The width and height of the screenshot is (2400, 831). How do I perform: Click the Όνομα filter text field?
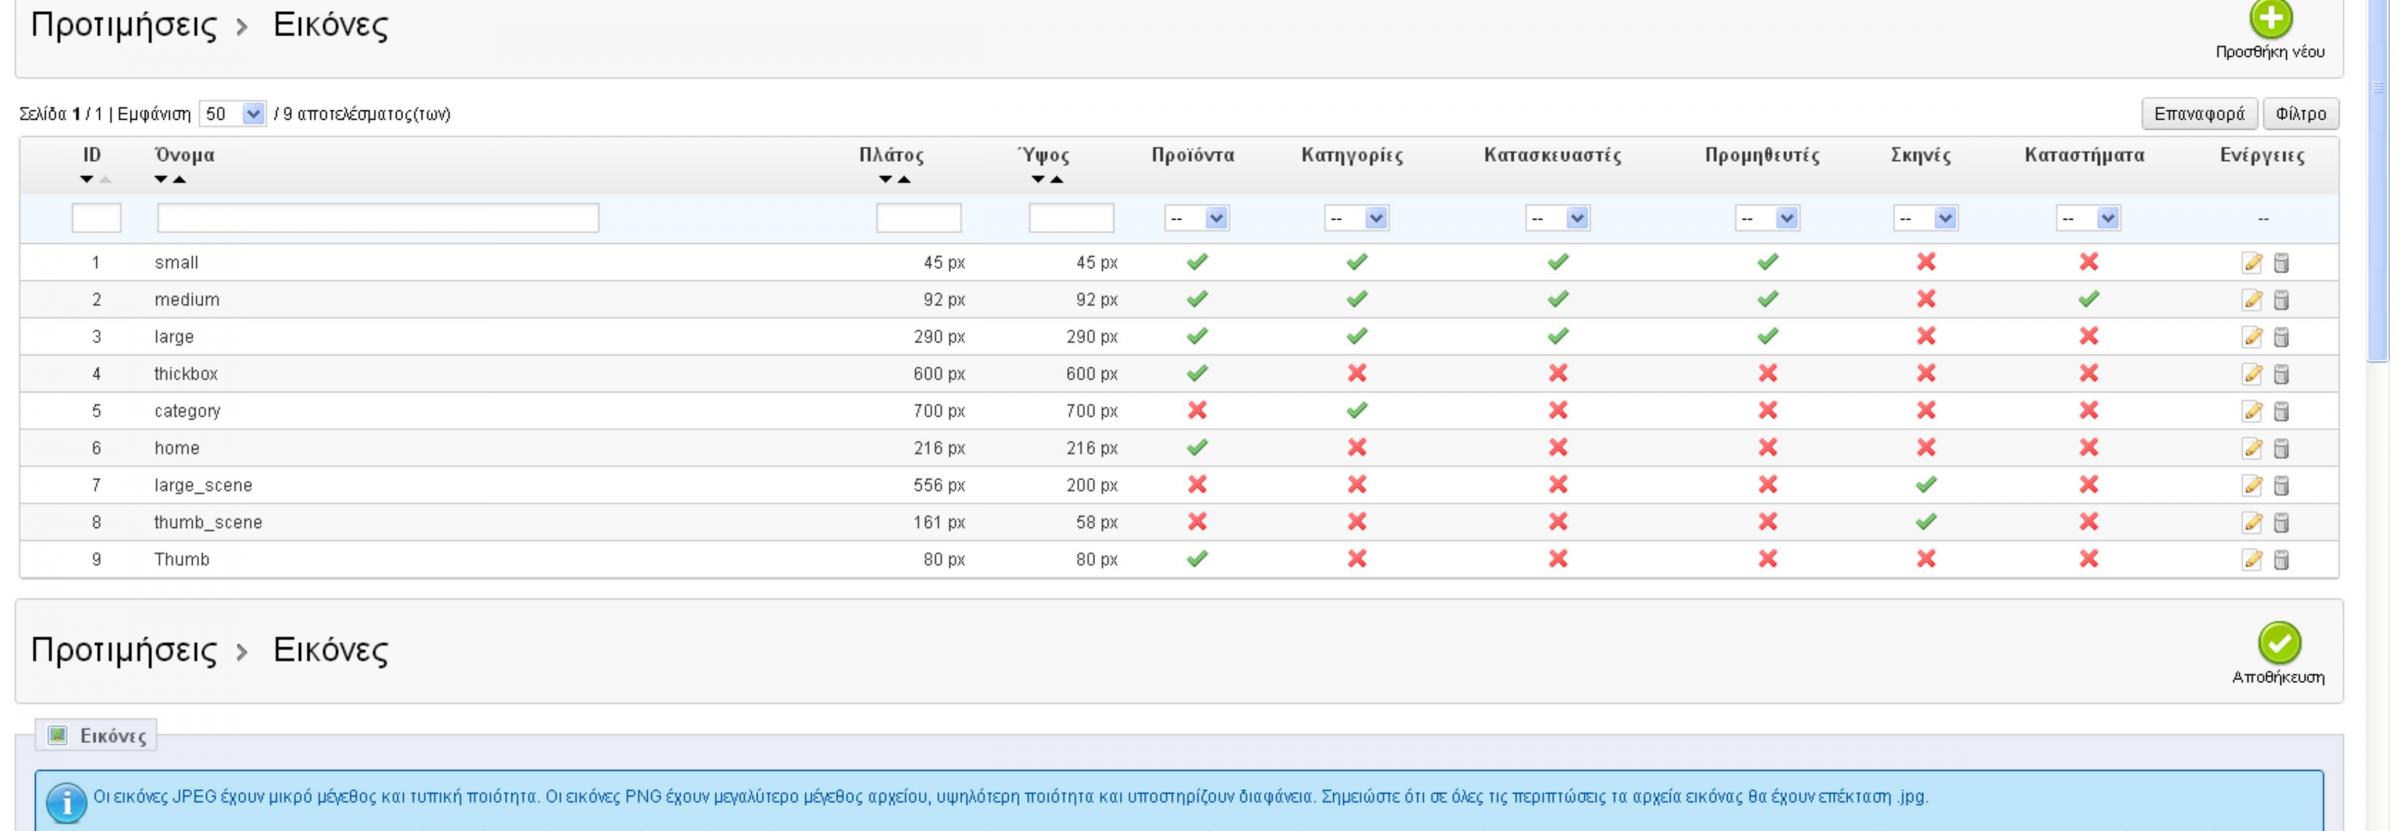click(x=378, y=218)
